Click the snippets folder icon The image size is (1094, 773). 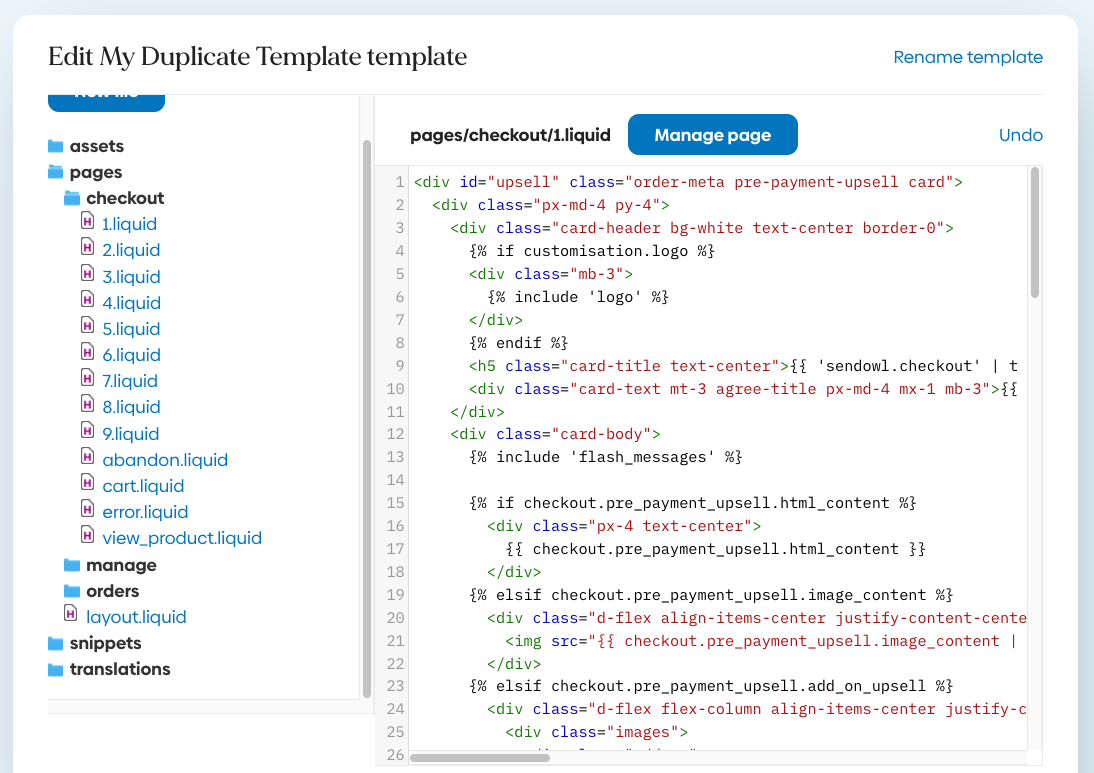click(55, 643)
